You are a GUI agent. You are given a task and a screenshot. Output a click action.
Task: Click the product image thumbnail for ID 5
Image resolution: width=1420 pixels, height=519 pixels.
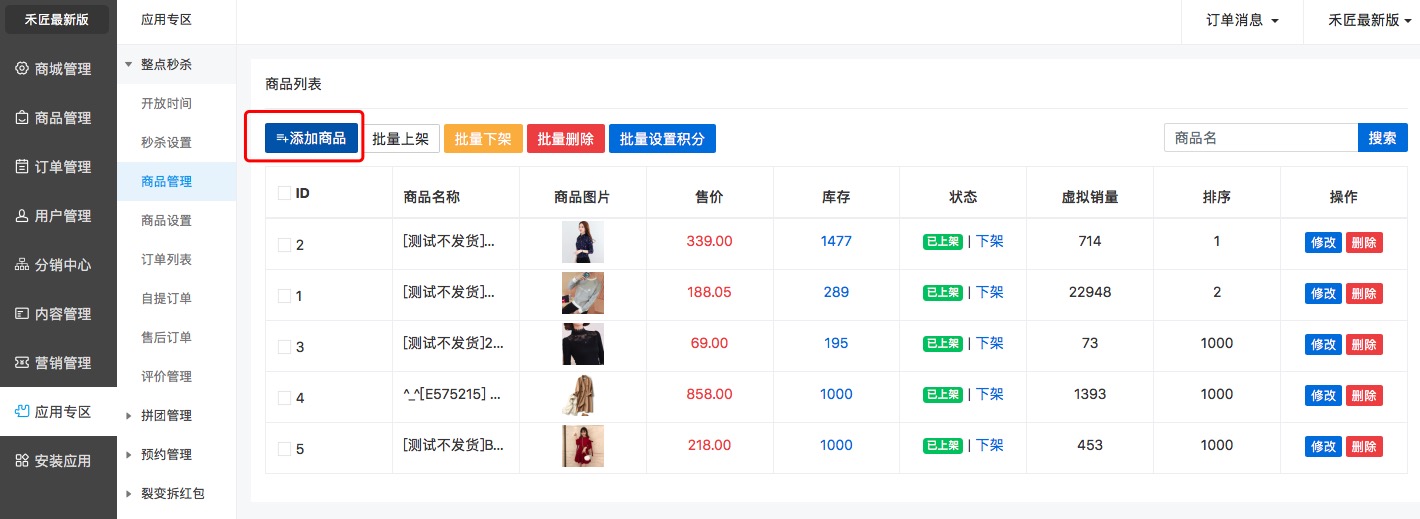coord(582,446)
